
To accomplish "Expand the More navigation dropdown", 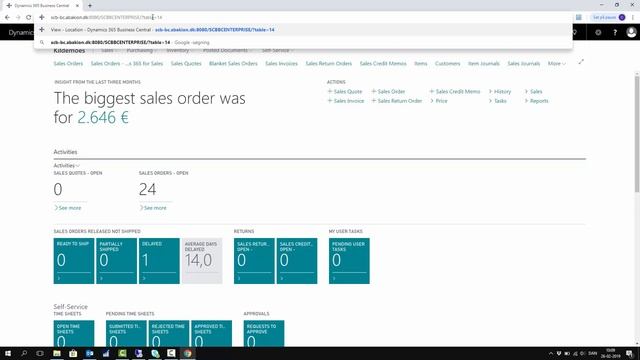I will coord(556,64).
